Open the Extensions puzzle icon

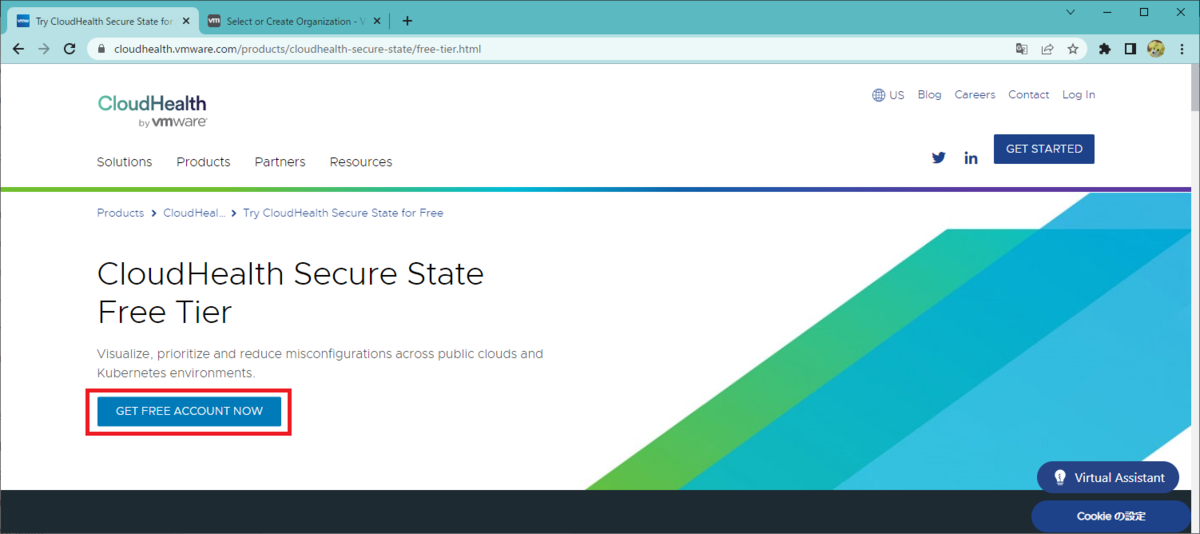click(1105, 48)
